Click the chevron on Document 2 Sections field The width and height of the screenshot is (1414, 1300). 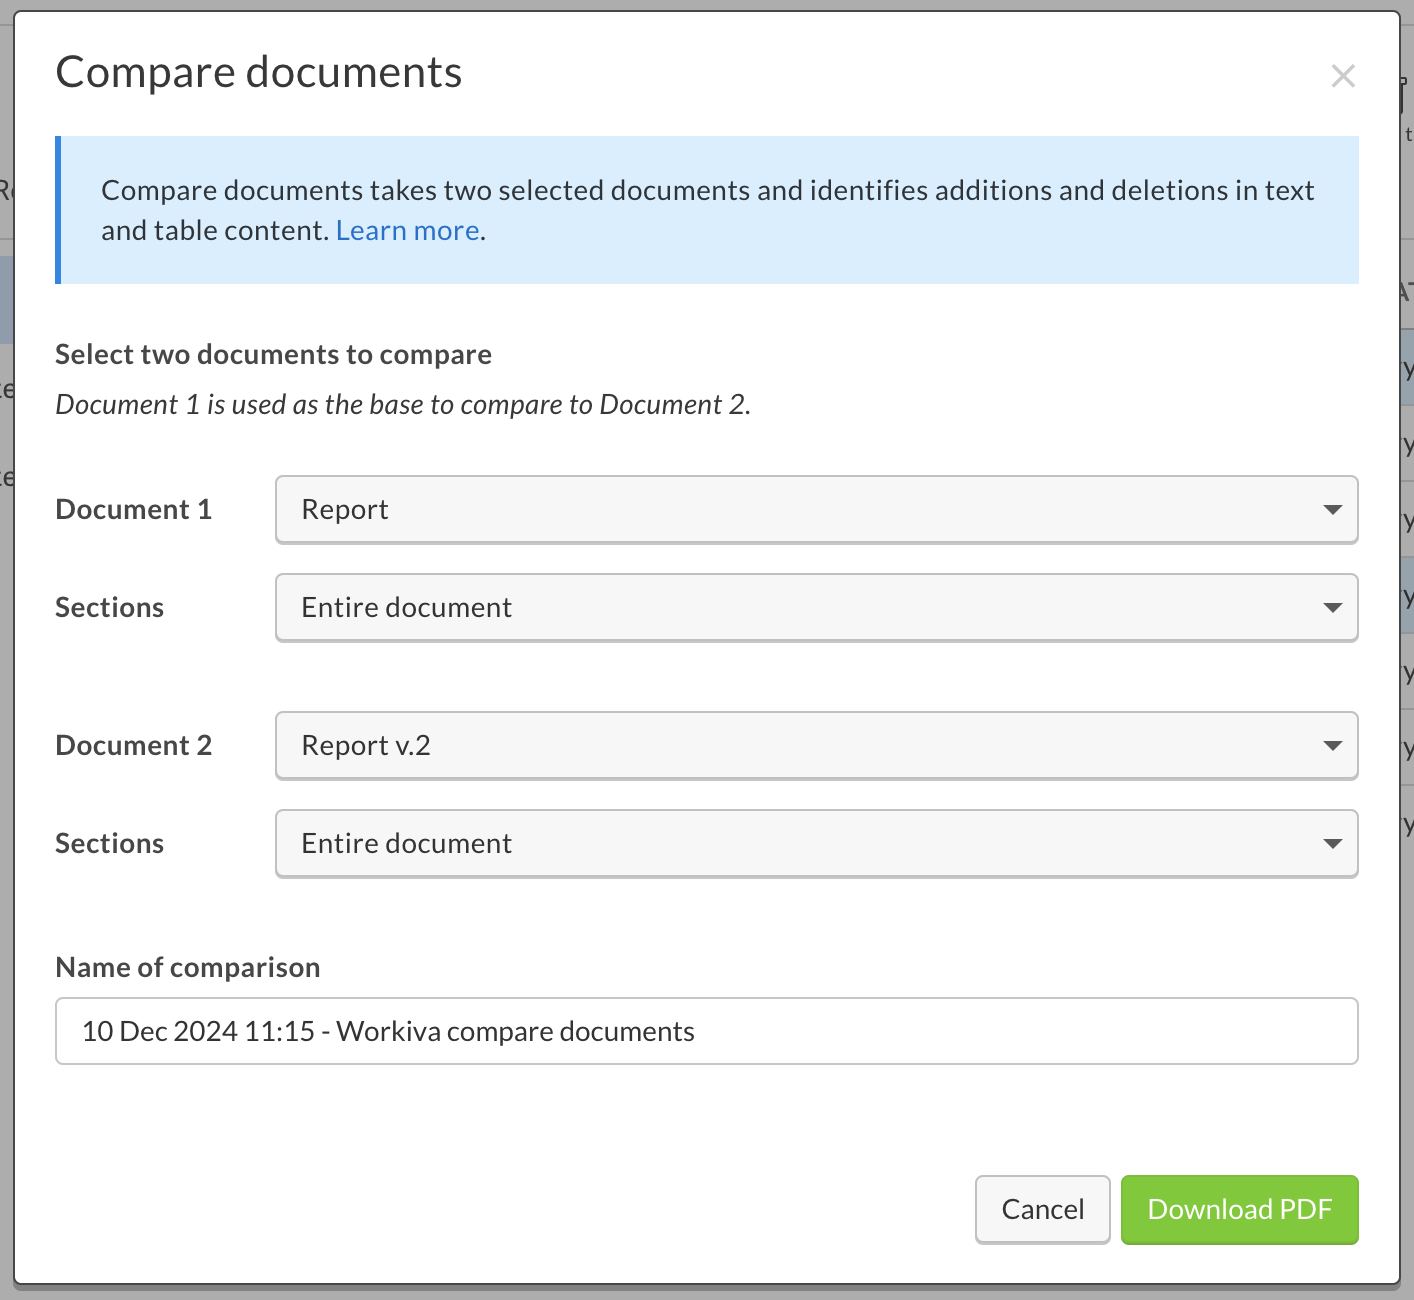coord(1332,843)
